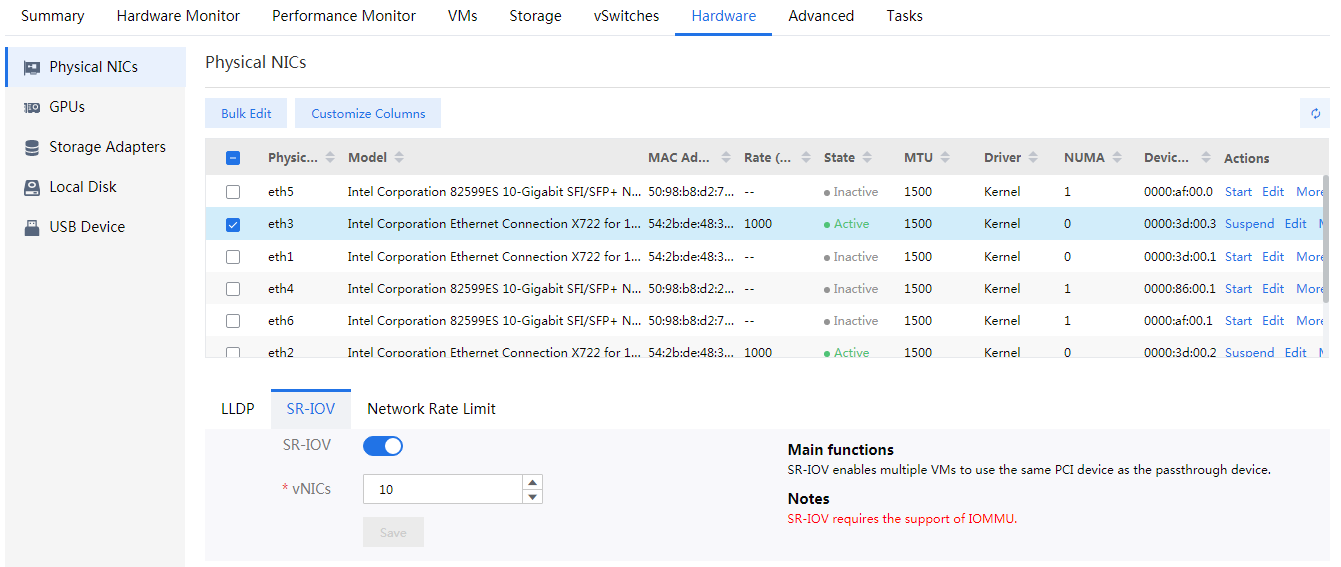Uncheck the eth3 row checkbox
Viewport: 1341px width, 567px height.
[x=233, y=224]
